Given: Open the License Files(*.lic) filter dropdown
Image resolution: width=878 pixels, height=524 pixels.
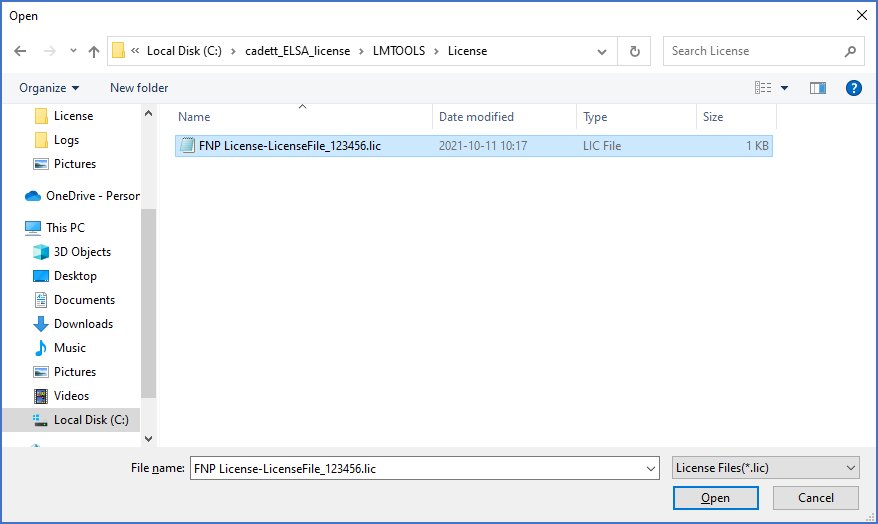Looking at the screenshot, I should (x=765, y=468).
